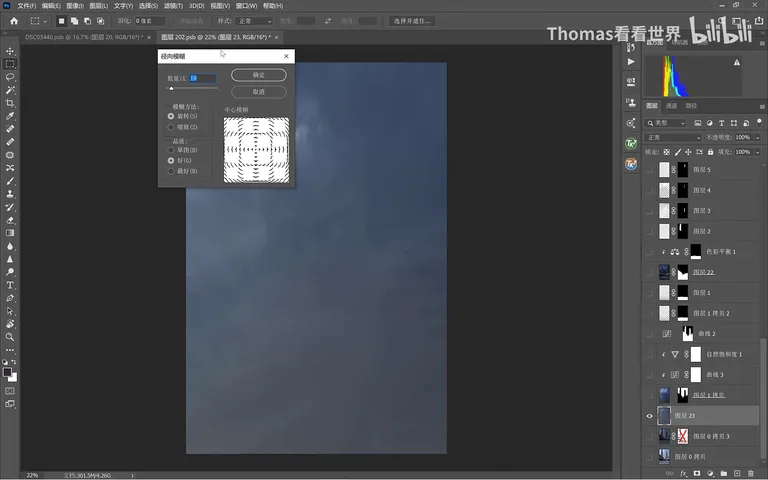Image resolution: width=768 pixels, height=480 pixels.
Task: Select the Move tool
Action: 10,51
